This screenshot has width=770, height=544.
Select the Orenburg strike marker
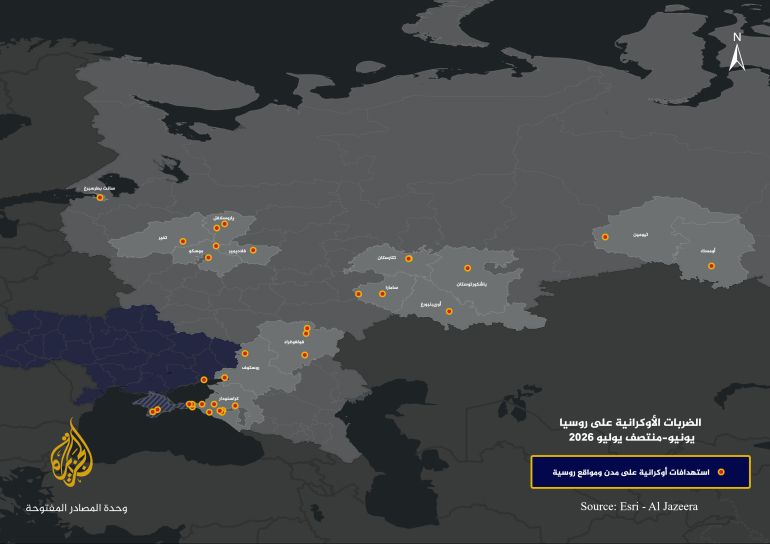pyautogui.click(x=449, y=311)
